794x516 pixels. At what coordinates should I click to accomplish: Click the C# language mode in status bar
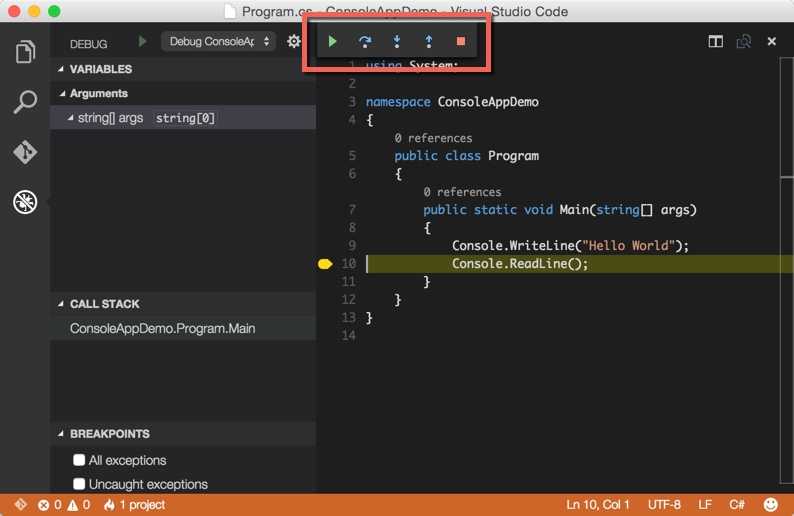(737, 505)
